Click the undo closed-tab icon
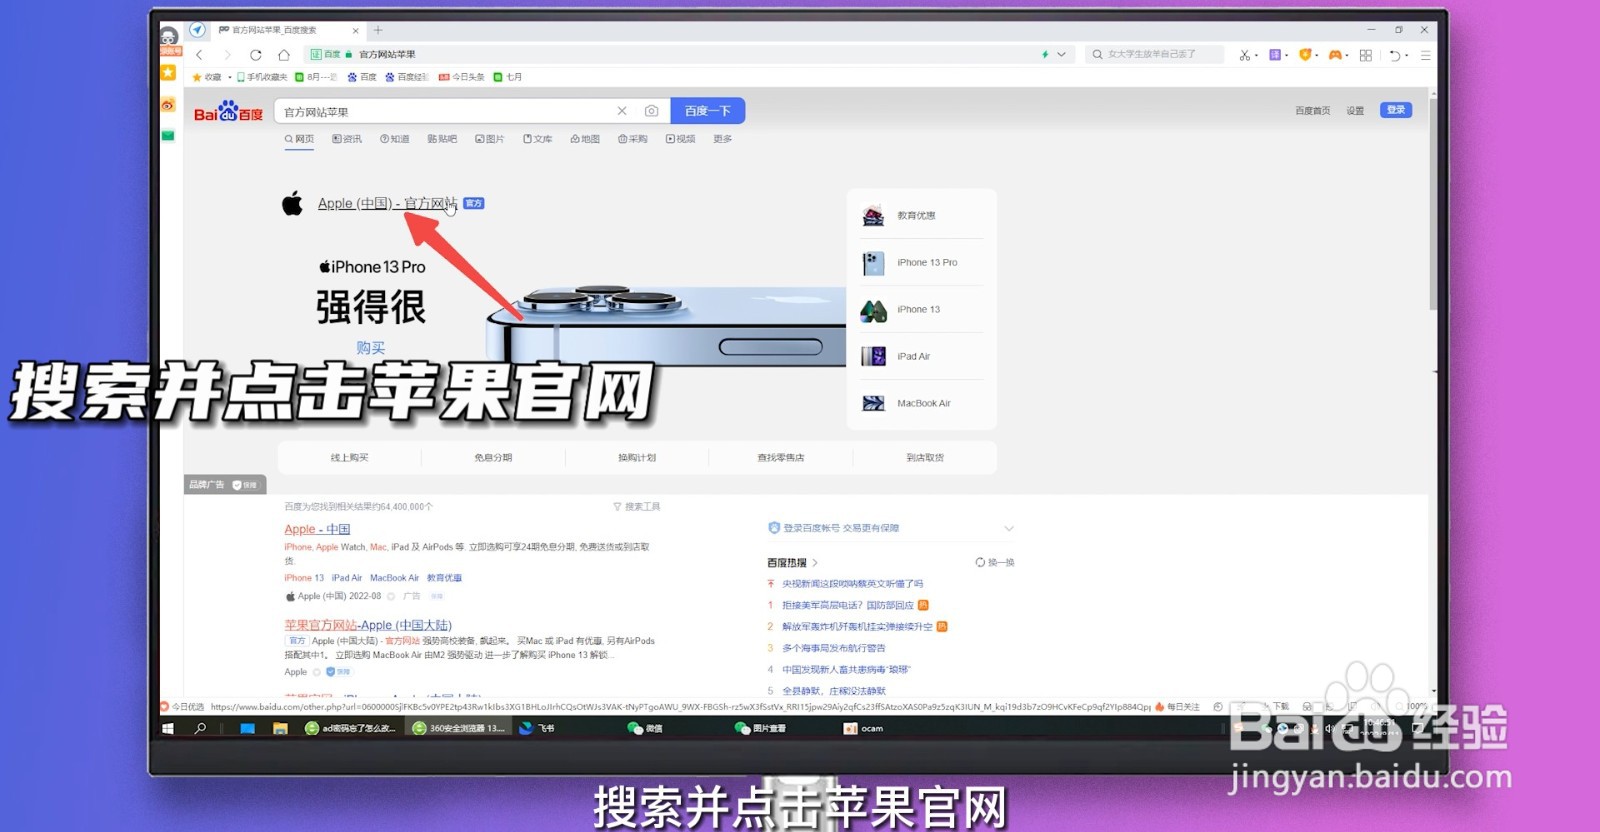The height and width of the screenshot is (832, 1600). coord(1395,55)
